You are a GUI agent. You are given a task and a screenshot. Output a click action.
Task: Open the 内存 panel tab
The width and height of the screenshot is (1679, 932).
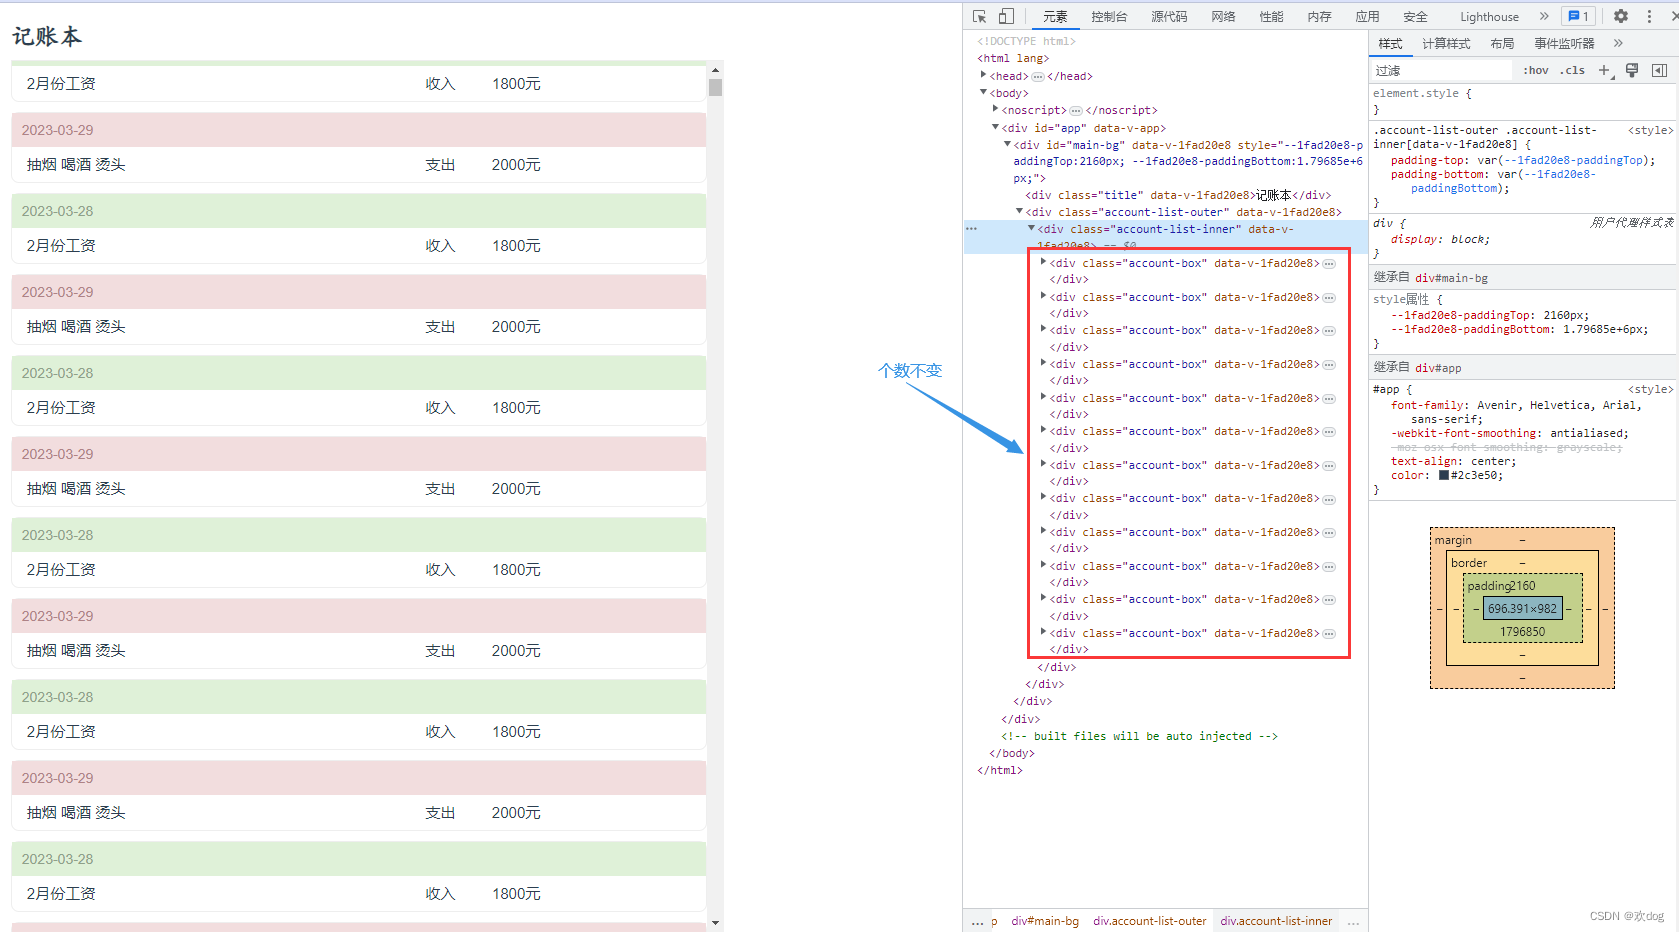click(x=1319, y=16)
